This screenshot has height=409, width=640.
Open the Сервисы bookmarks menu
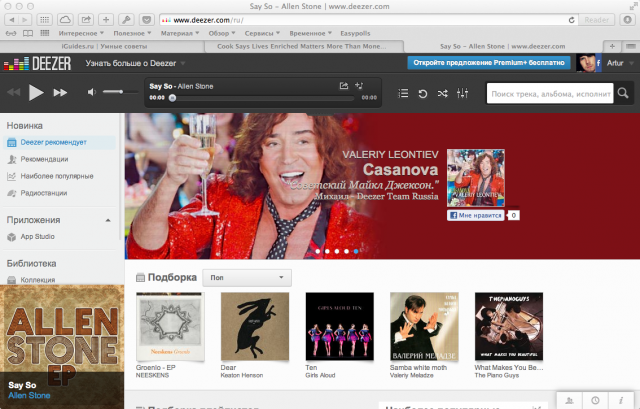(262, 33)
